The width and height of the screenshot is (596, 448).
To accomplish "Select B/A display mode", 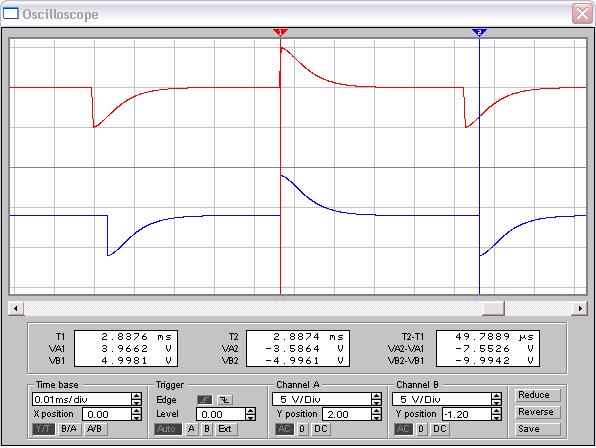I will (x=69, y=429).
